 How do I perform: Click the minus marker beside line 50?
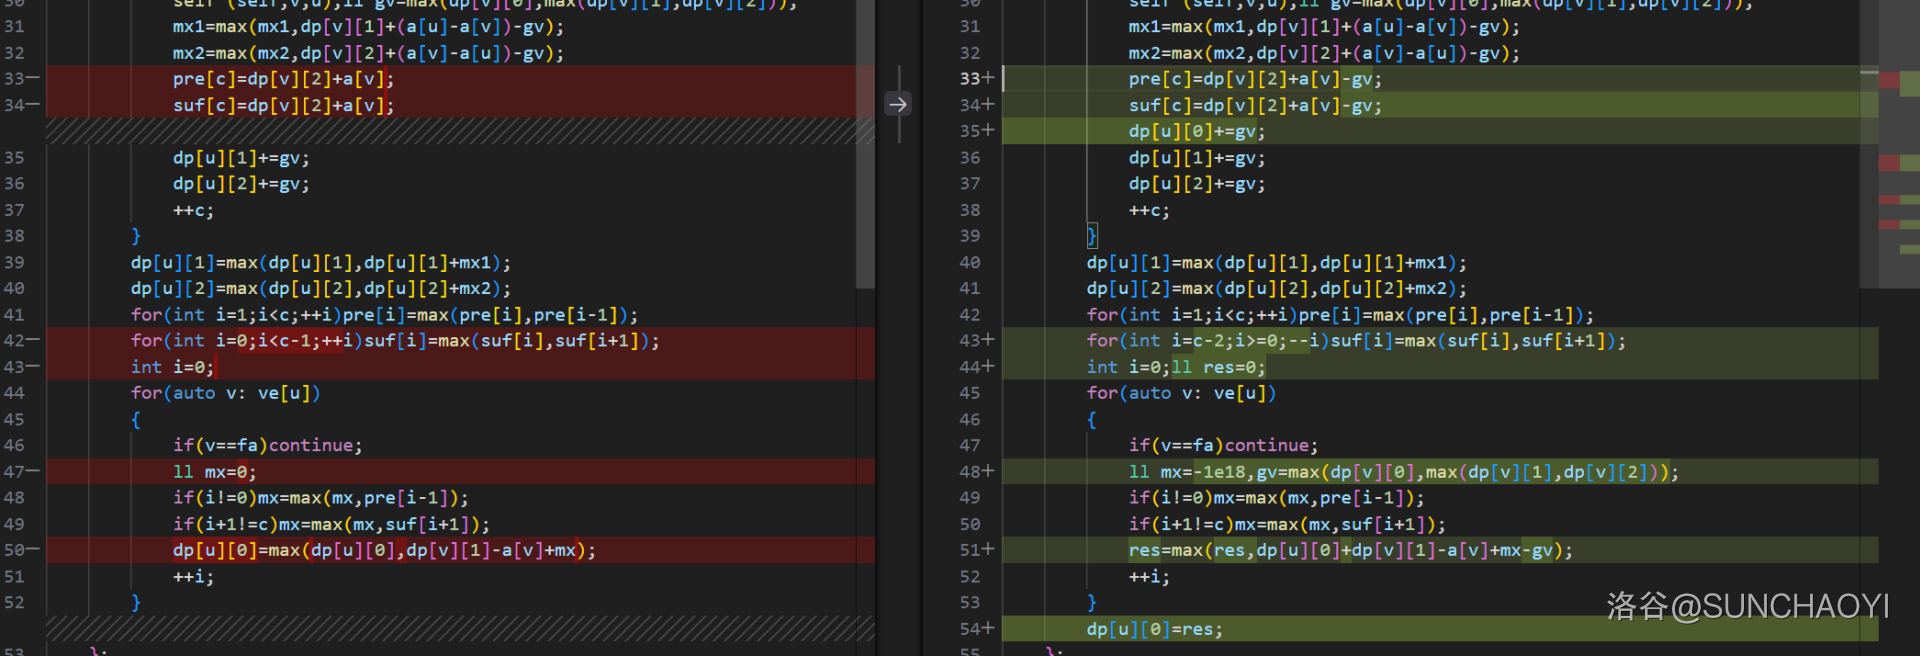tap(34, 550)
